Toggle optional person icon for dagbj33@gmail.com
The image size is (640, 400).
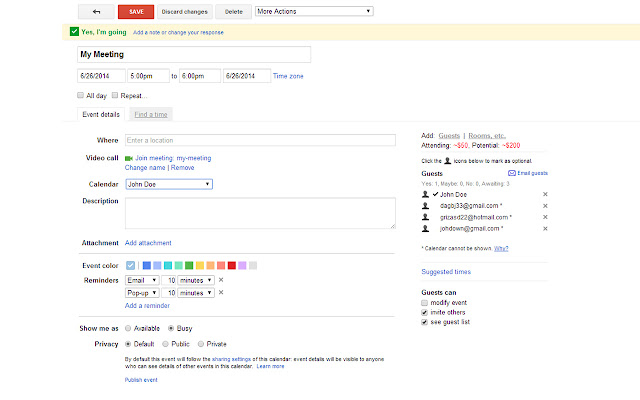(425, 206)
